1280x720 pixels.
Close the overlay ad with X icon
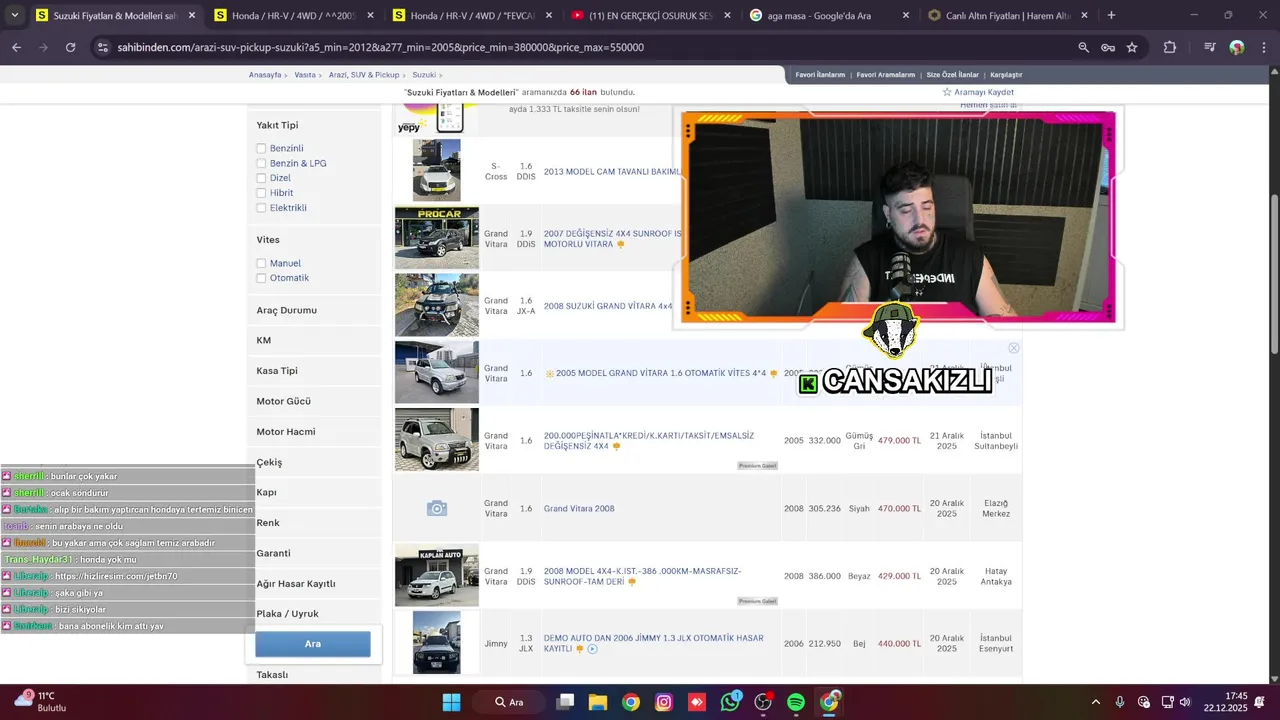click(1013, 348)
